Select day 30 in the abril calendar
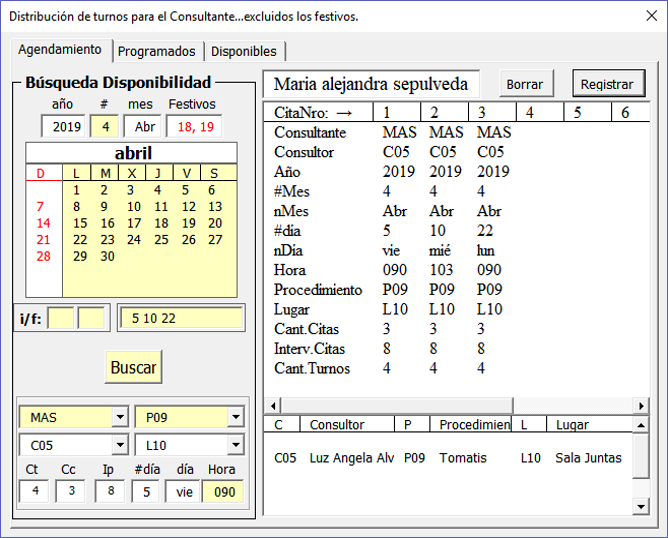The height and width of the screenshot is (538, 668). pos(107,256)
